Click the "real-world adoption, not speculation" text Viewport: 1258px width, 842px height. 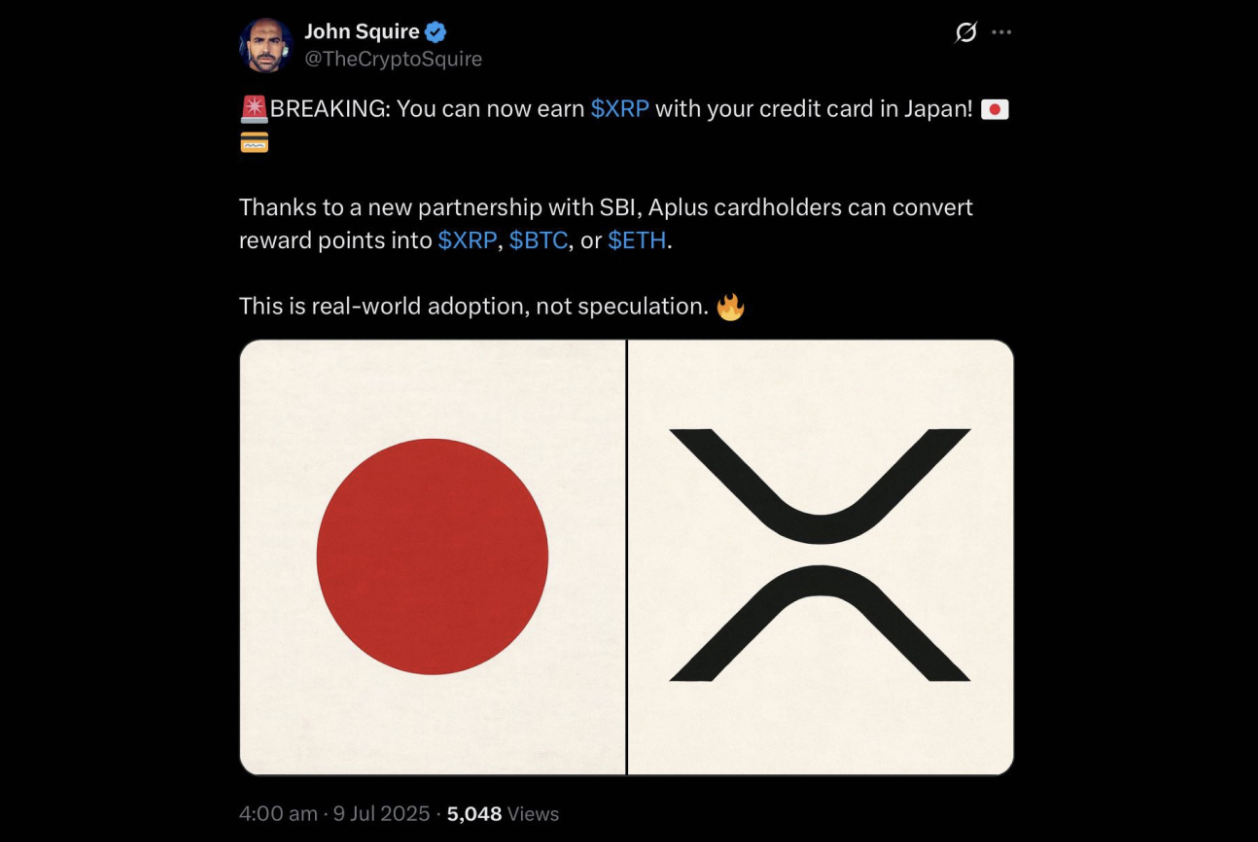click(x=510, y=306)
